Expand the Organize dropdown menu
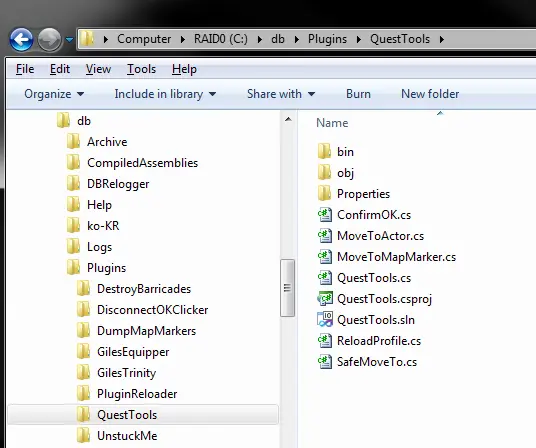 (x=54, y=94)
